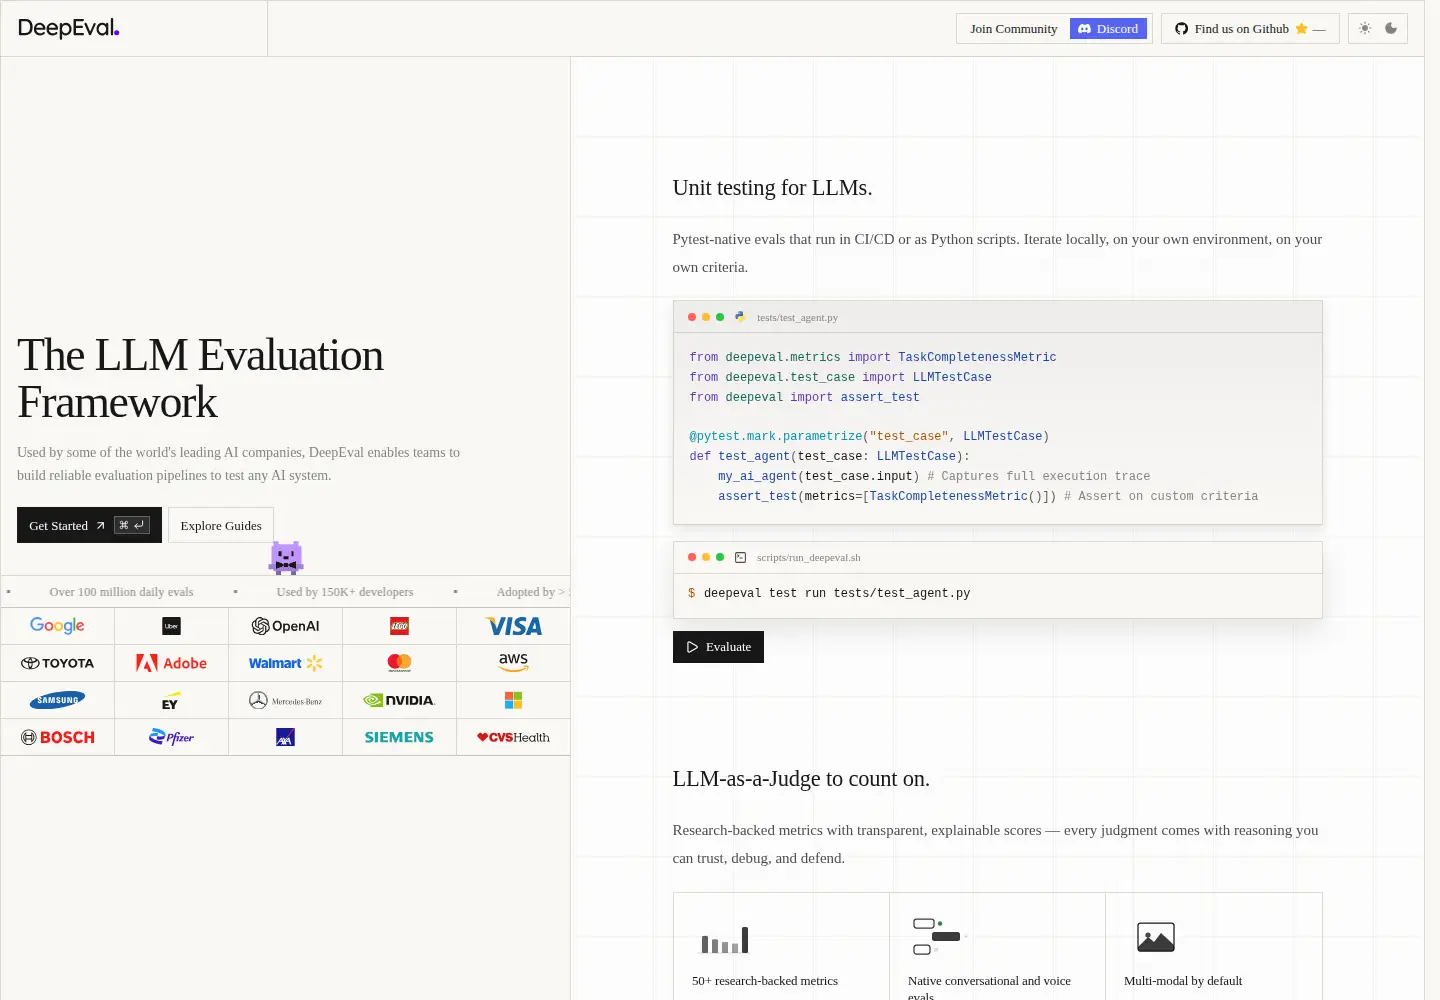Click the Uber logo
The width and height of the screenshot is (1440, 1000).
(x=171, y=626)
